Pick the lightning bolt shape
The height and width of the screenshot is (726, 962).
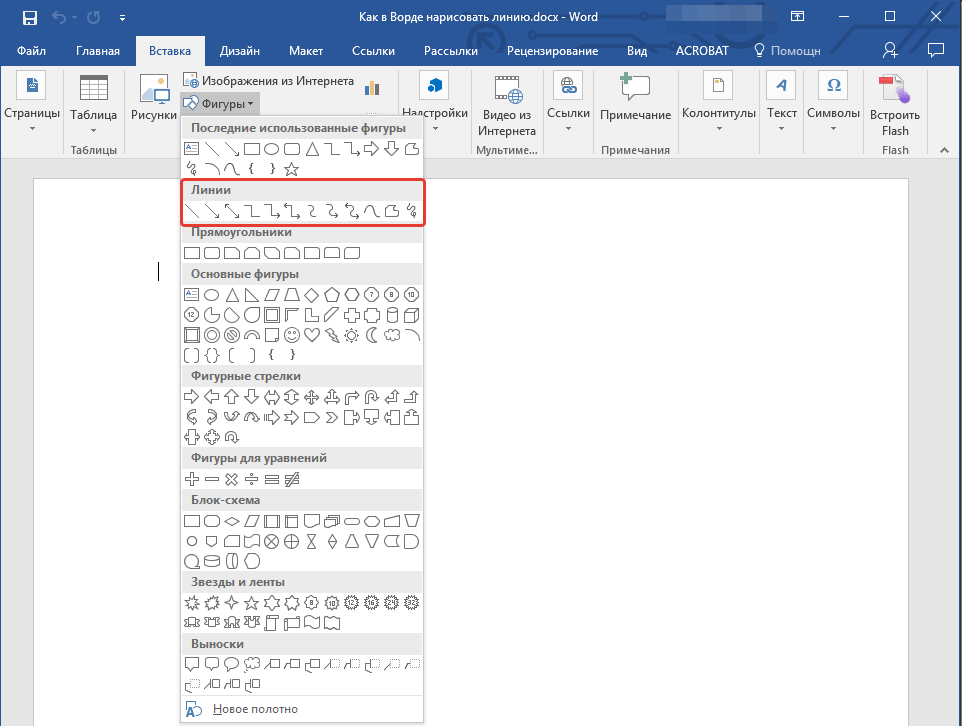pos(331,335)
